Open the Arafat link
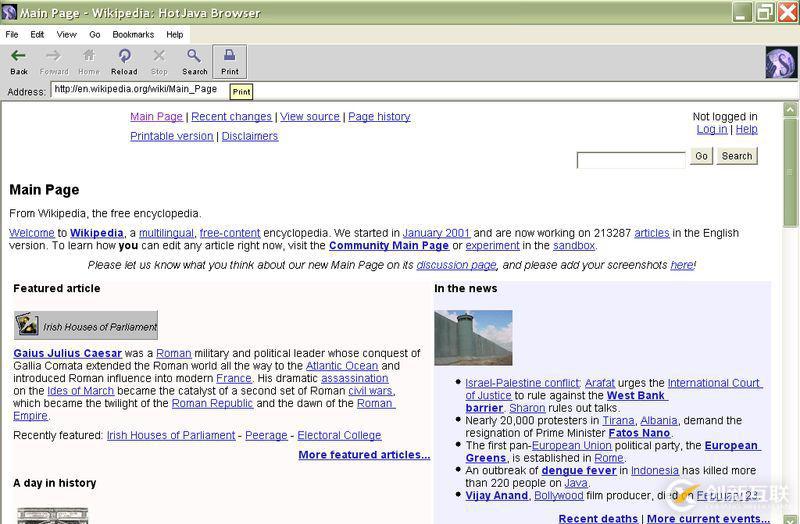This screenshot has height=524, width=800. pyautogui.click(x=599, y=383)
